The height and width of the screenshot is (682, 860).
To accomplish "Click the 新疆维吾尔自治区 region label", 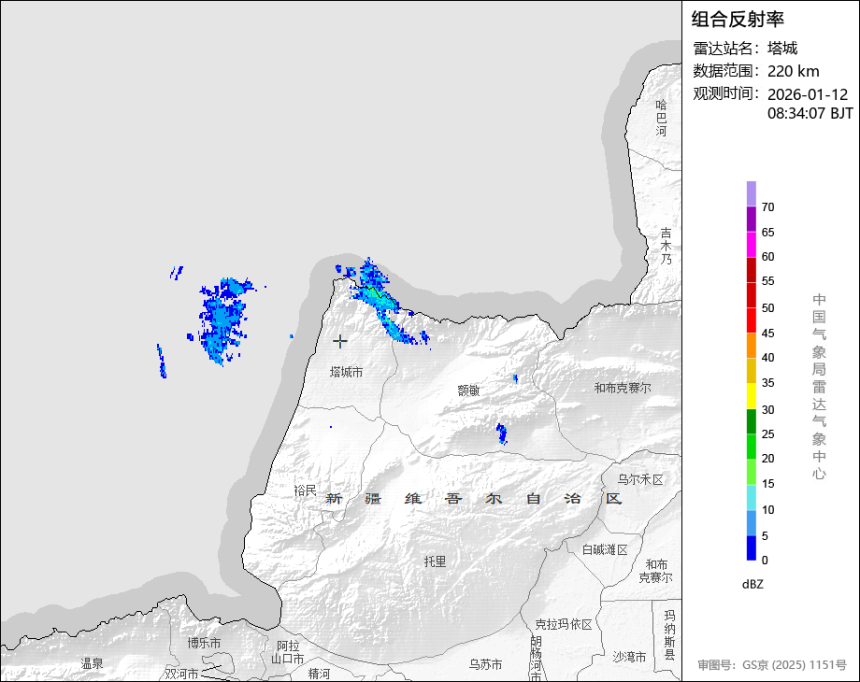I will [474, 499].
